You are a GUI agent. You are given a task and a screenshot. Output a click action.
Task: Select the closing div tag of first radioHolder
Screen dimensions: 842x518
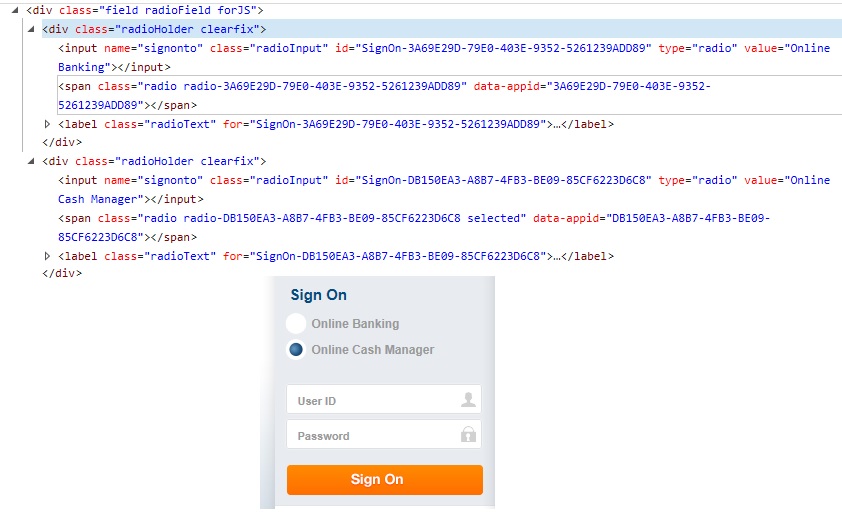62,142
